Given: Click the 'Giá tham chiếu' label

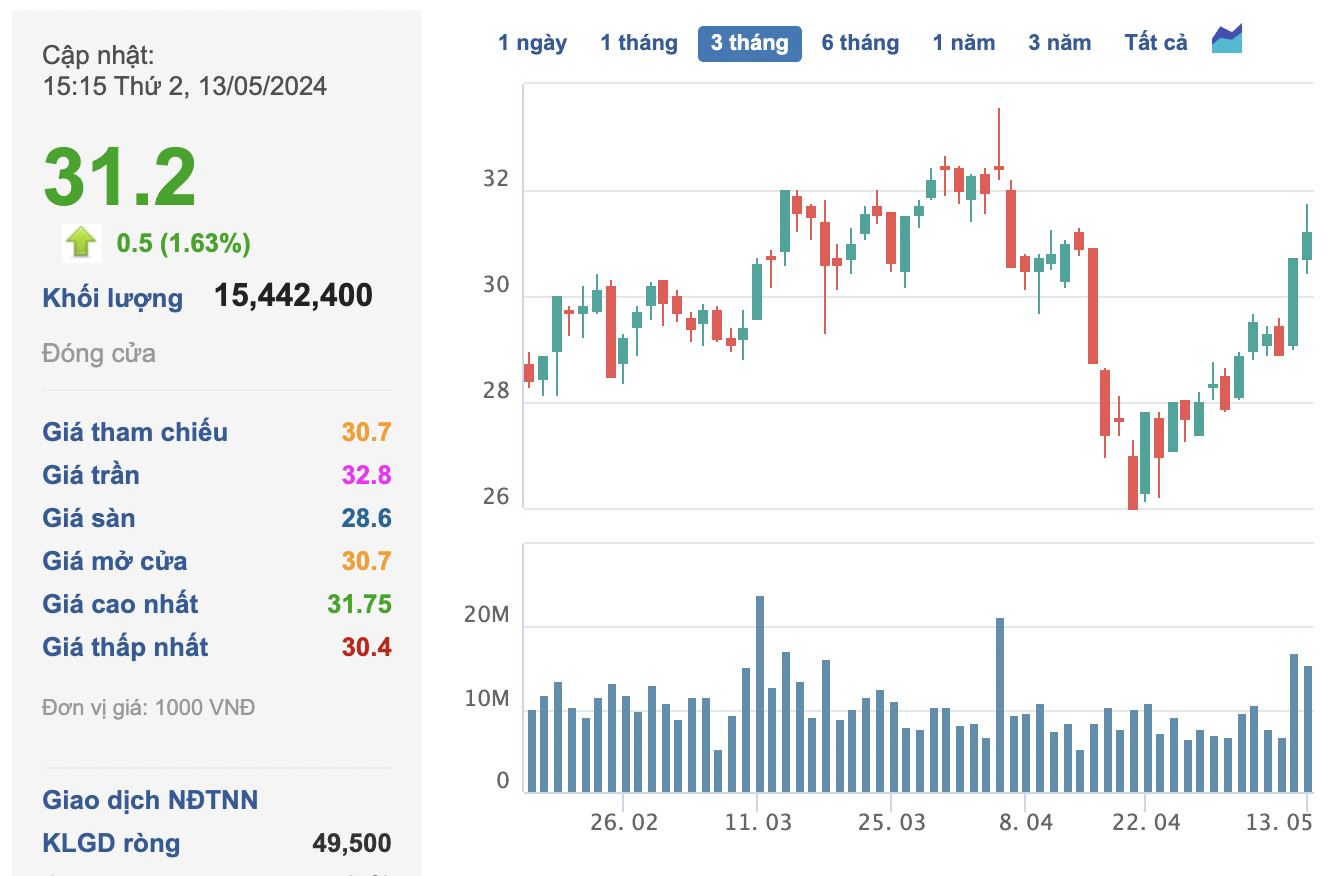Looking at the screenshot, I should [135, 432].
